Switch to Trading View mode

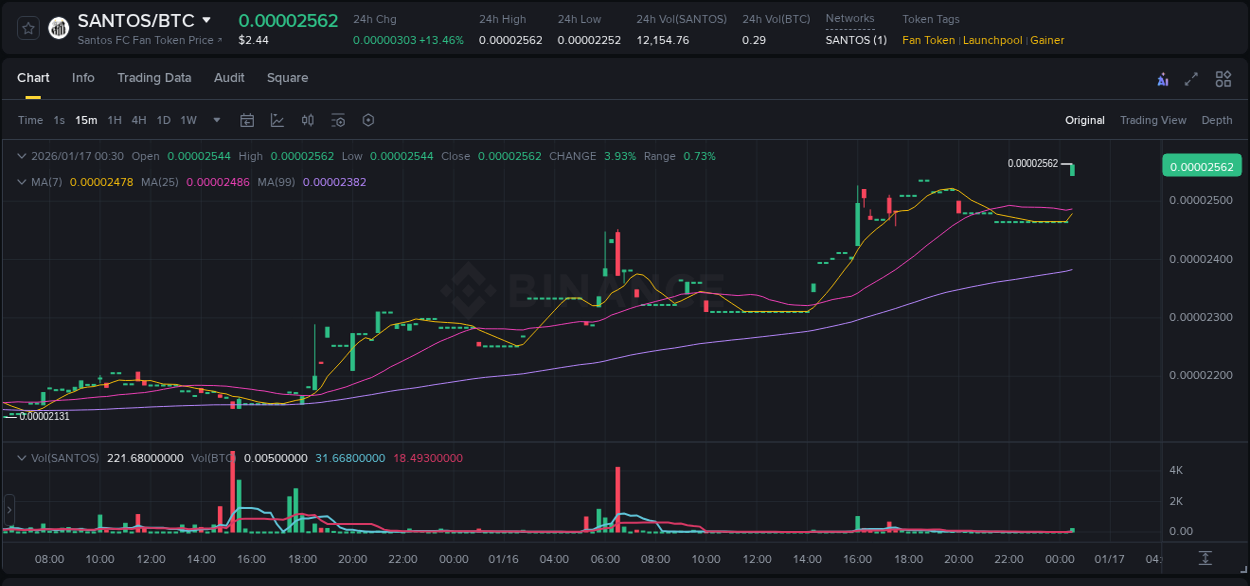tap(1153, 120)
